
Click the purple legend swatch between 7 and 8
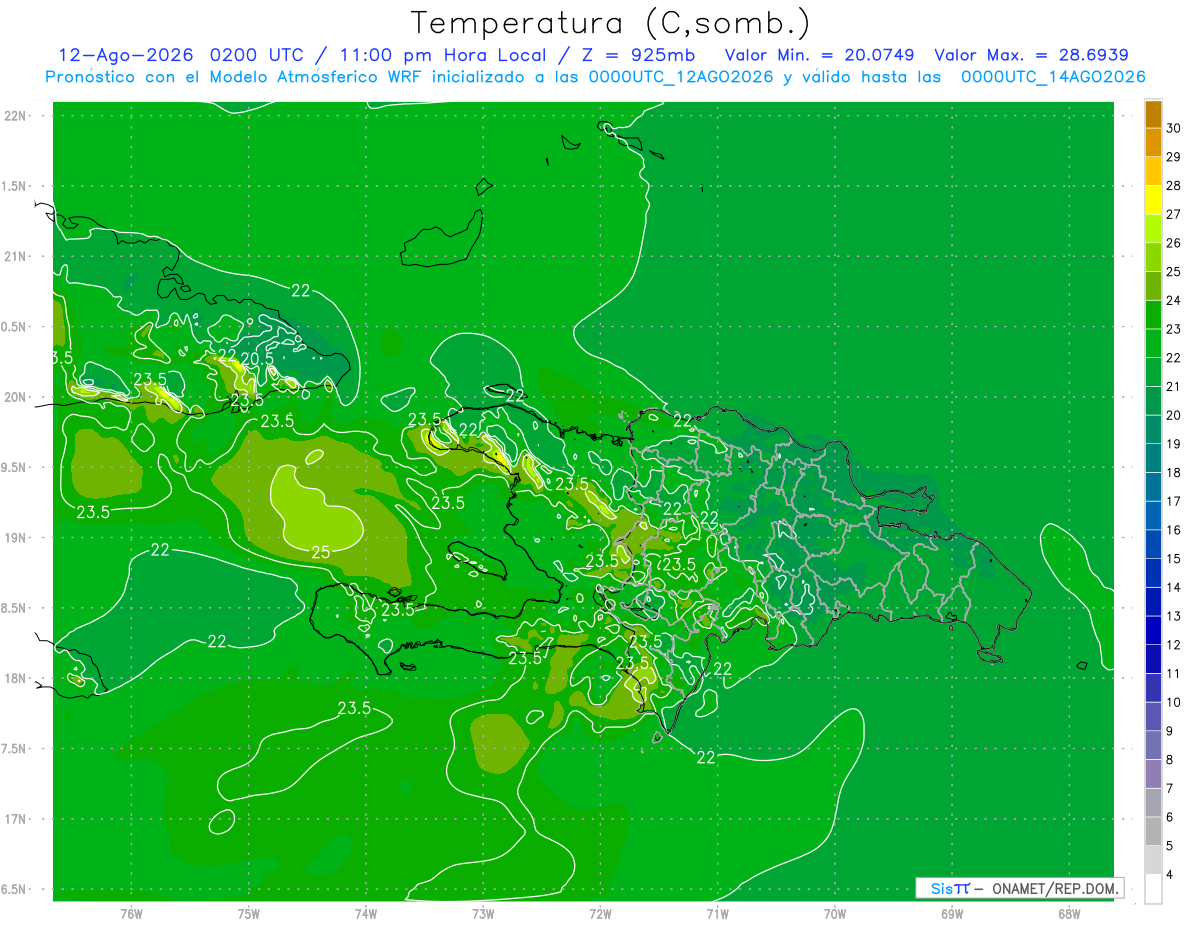click(1153, 774)
